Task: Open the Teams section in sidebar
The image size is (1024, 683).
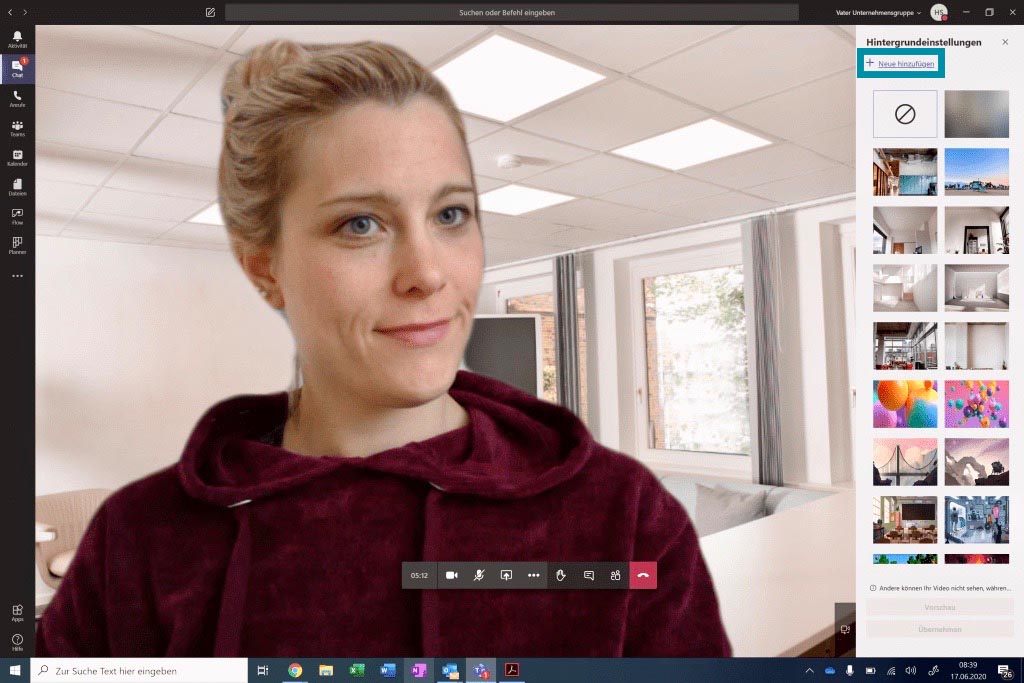Action: tap(17, 128)
